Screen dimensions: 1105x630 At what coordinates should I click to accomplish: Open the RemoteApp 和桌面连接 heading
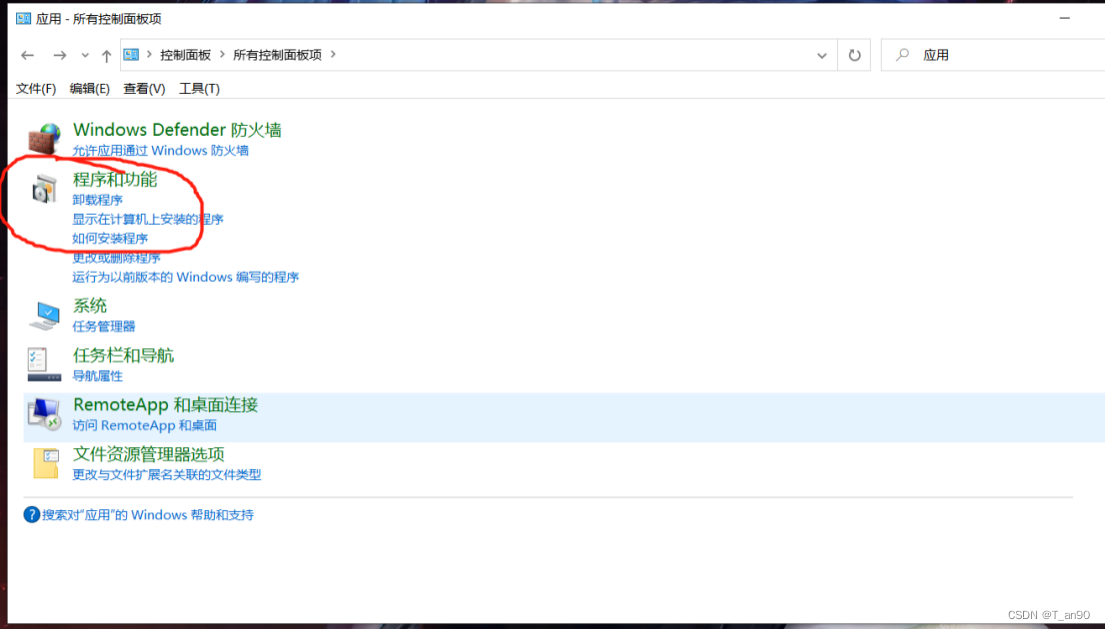pos(166,404)
